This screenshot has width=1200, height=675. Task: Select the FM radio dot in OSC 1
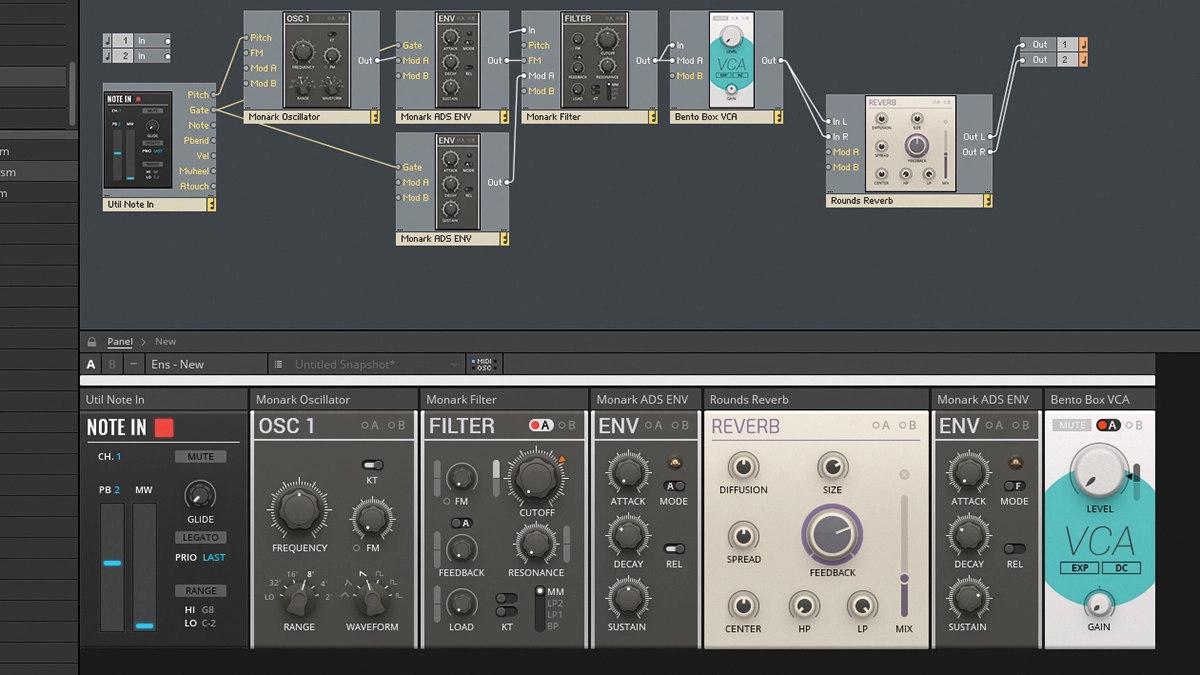(x=358, y=548)
